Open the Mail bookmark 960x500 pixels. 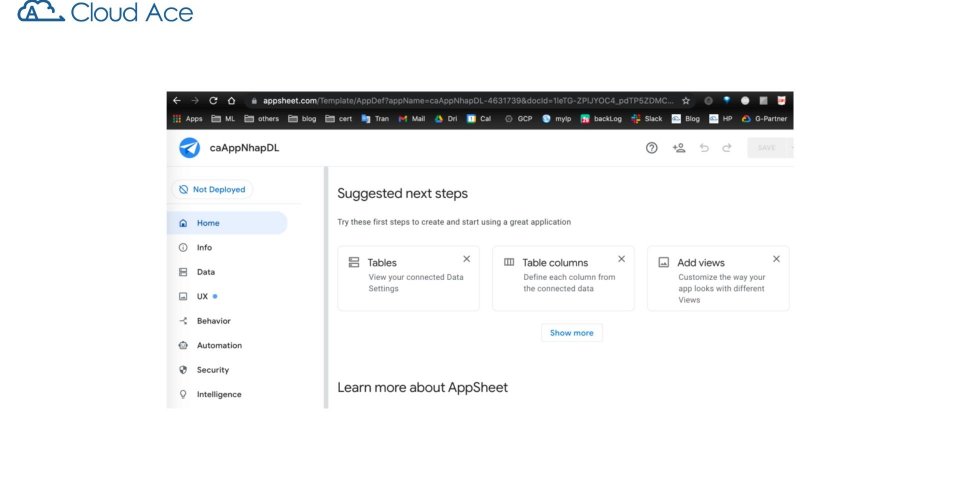tap(411, 119)
